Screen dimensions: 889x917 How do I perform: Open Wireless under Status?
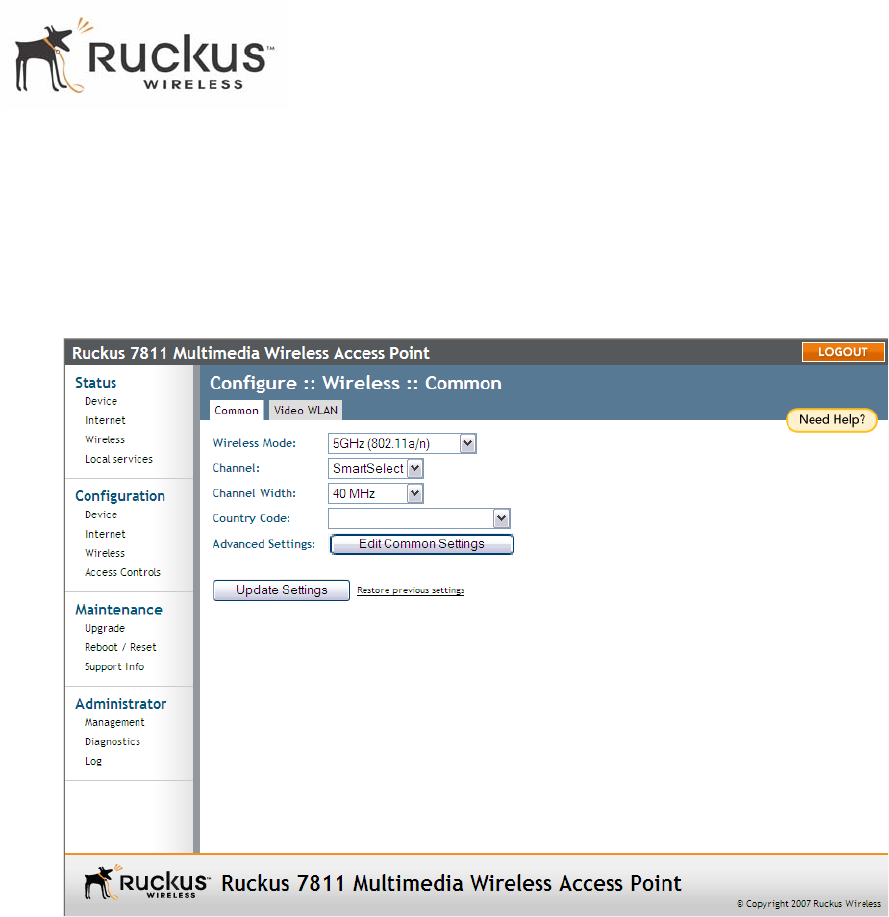click(105, 440)
